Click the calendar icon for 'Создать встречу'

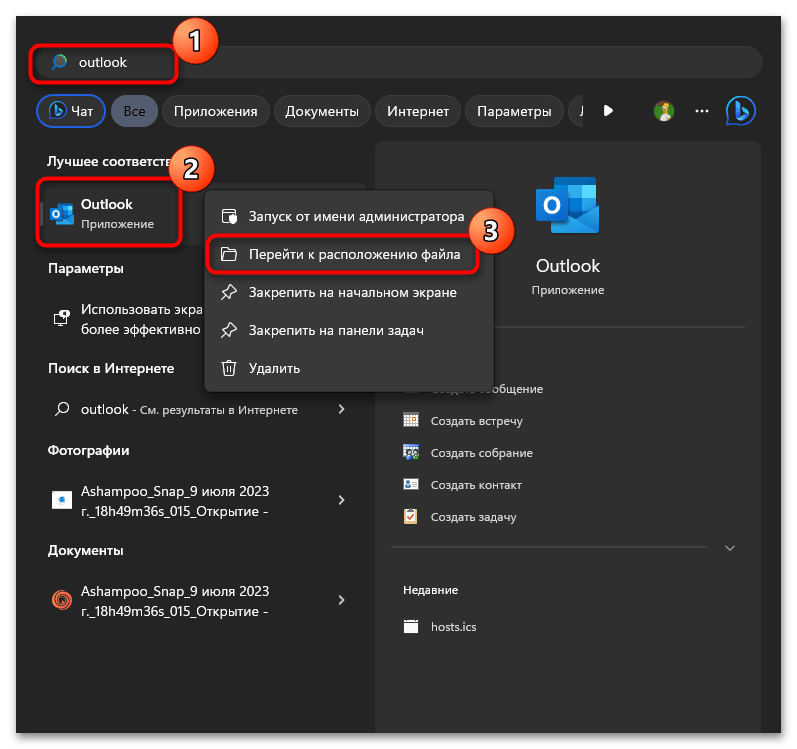click(x=411, y=420)
